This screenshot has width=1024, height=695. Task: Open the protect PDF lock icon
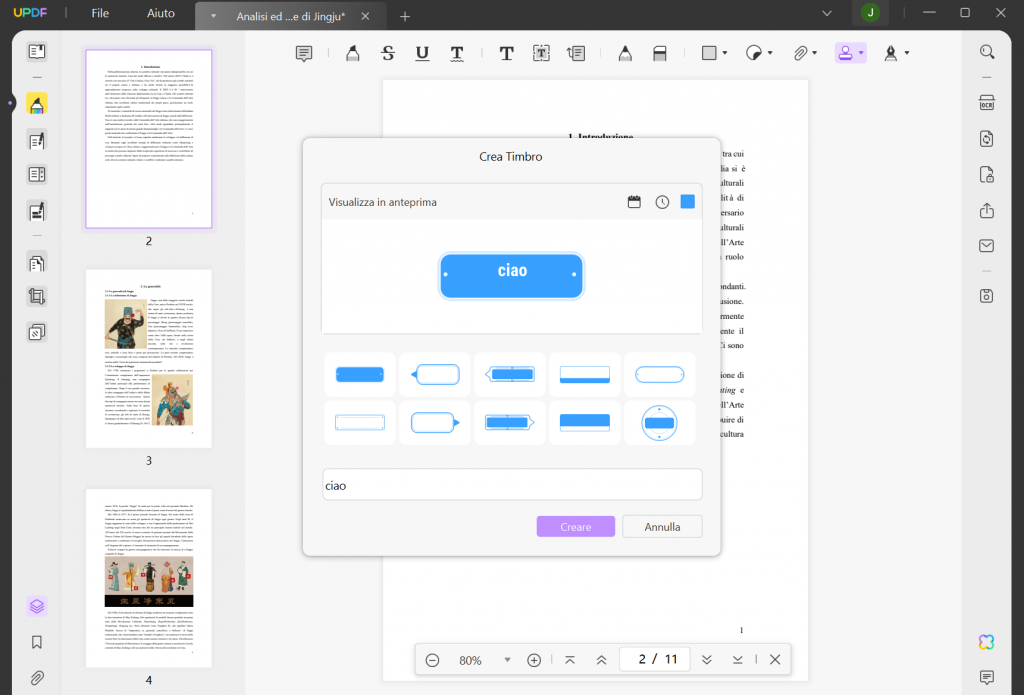click(987, 174)
